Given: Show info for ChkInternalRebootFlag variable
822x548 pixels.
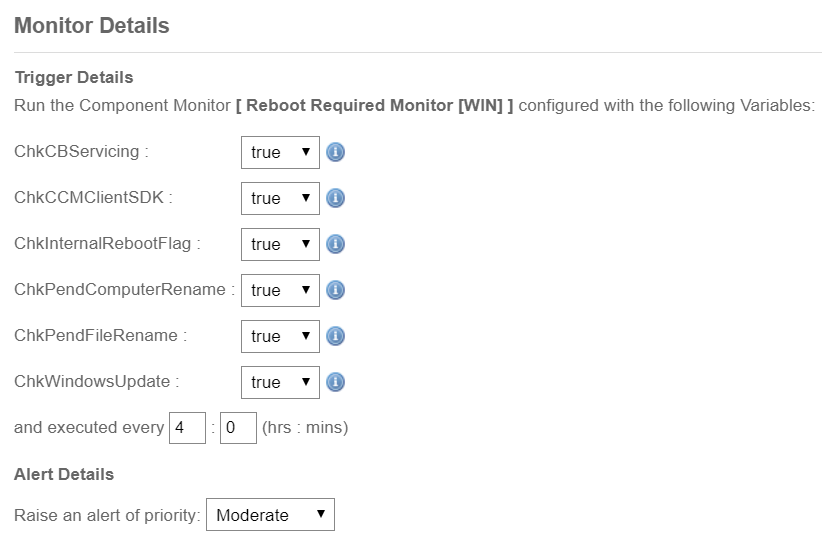Looking at the screenshot, I should coord(336,244).
